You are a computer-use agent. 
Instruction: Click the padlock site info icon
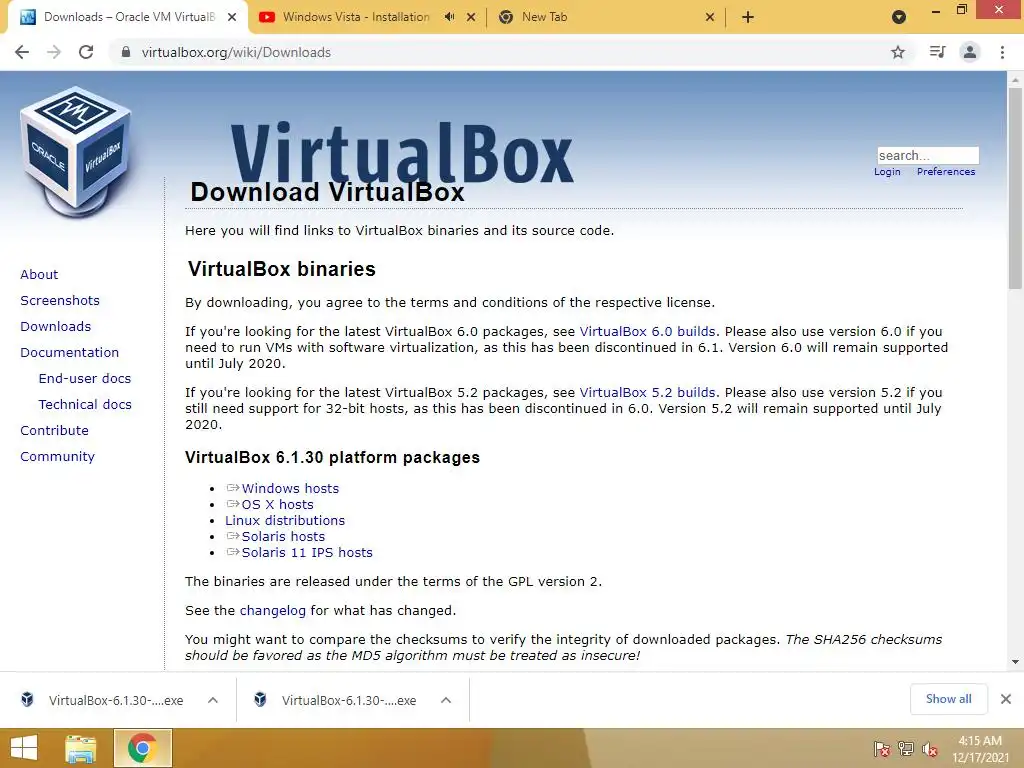coord(125,52)
